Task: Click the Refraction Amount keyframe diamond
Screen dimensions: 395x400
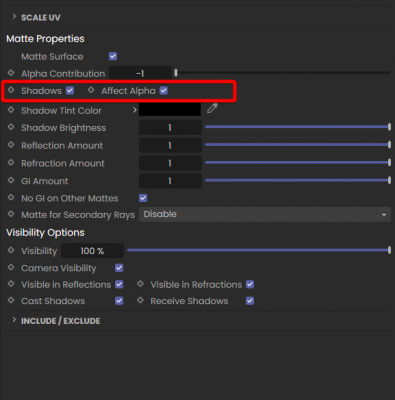Action: (x=11, y=162)
